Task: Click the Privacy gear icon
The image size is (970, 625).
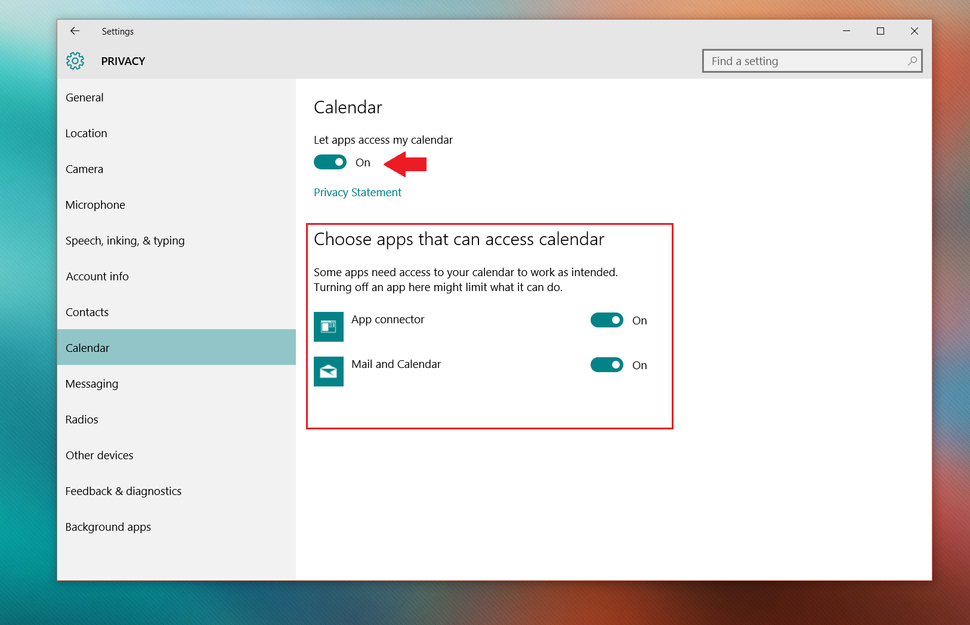Action: pos(74,61)
